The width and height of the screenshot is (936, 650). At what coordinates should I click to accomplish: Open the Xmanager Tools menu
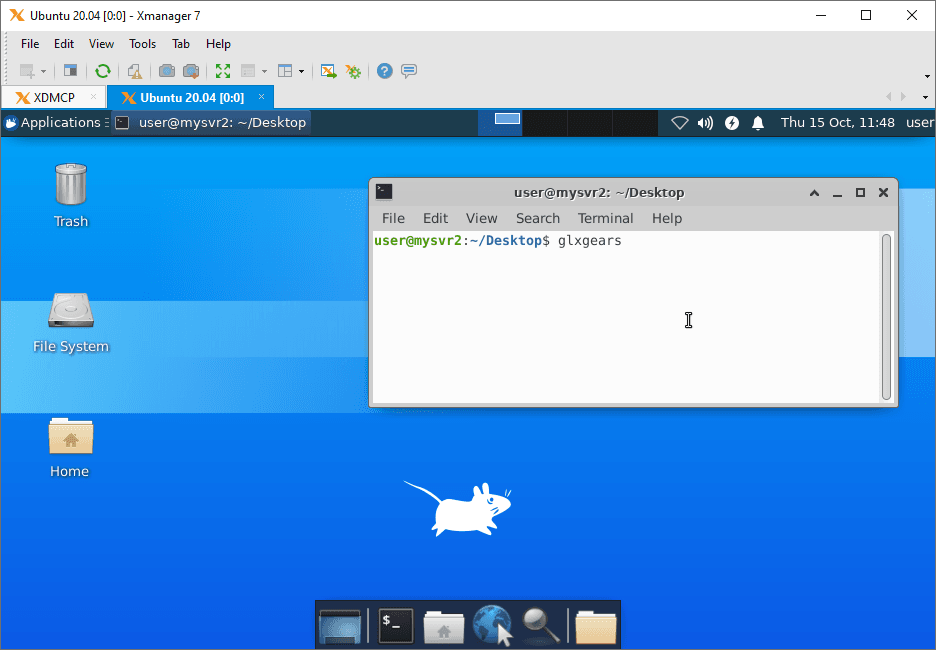point(142,44)
